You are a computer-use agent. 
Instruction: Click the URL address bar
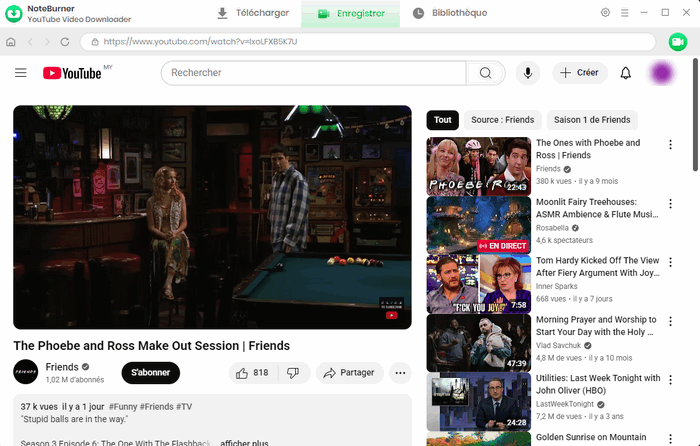coord(368,42)
